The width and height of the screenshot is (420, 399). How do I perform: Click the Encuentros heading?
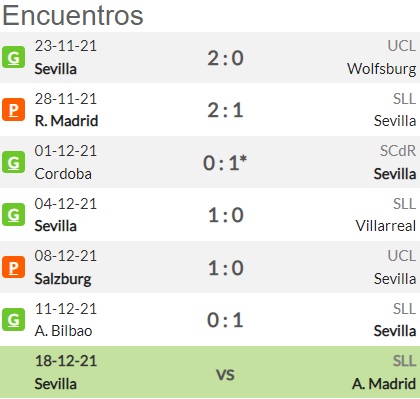pyautogui.click(x=73, y=15)
